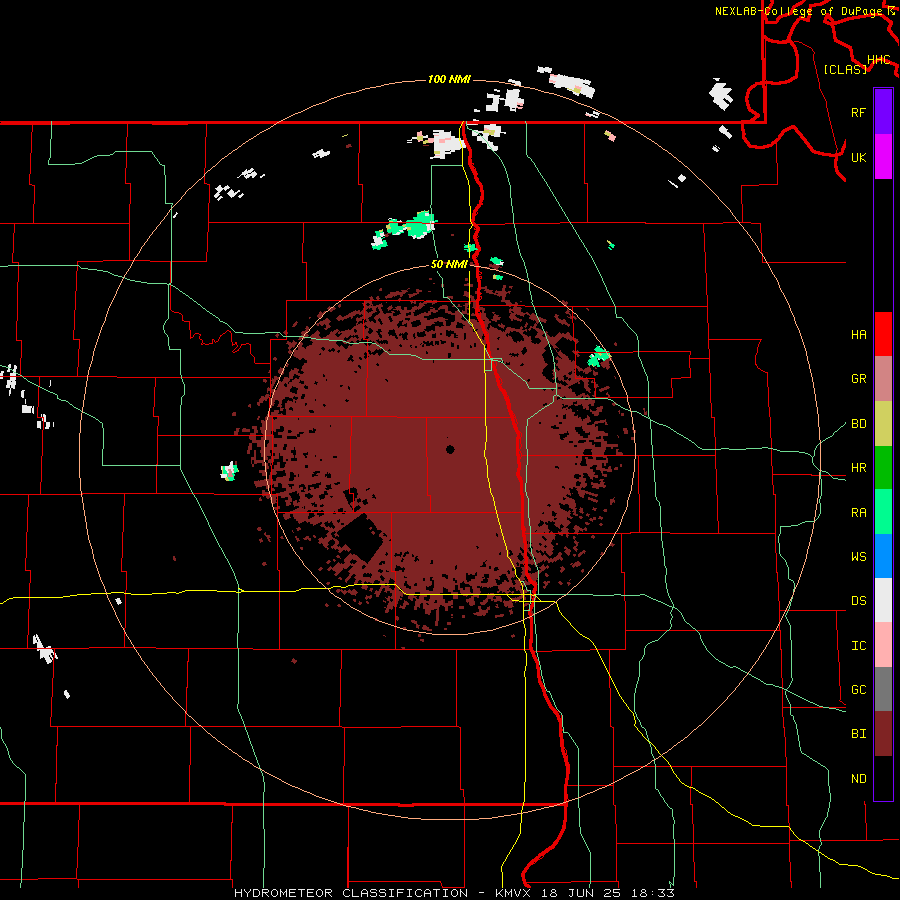Click the ND black legend swatch

pos(883,778)
